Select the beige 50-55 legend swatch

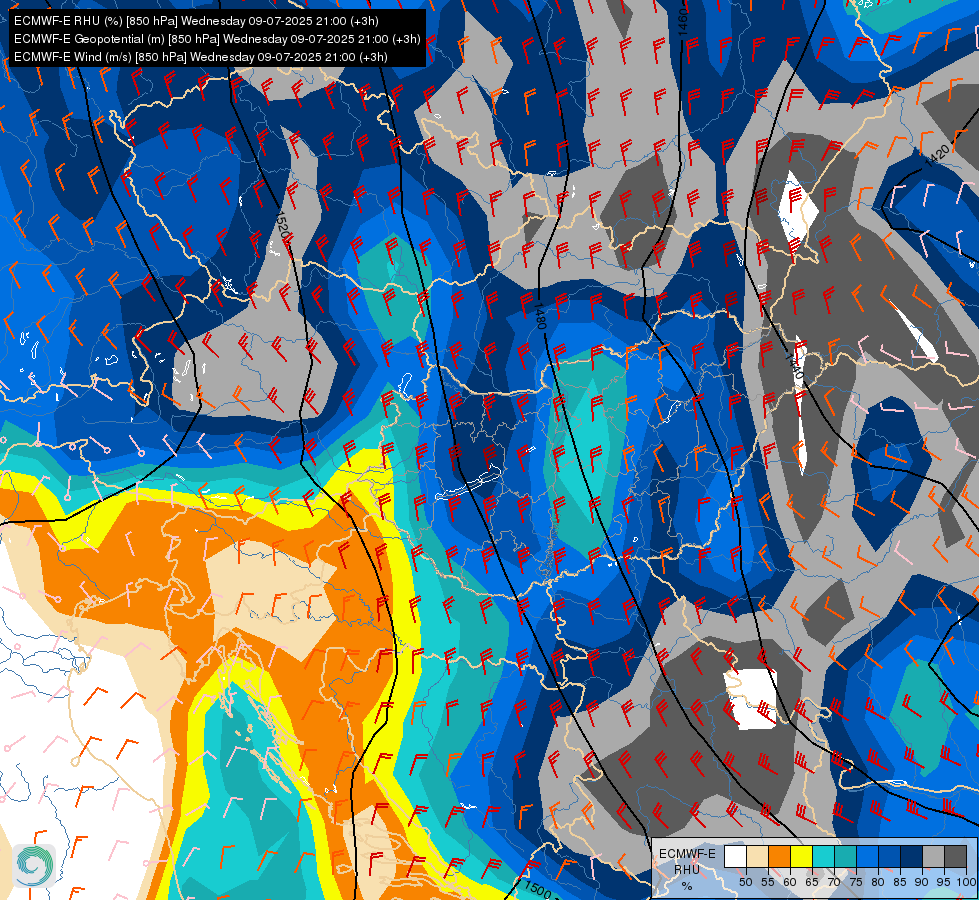(x=757, y=856)
